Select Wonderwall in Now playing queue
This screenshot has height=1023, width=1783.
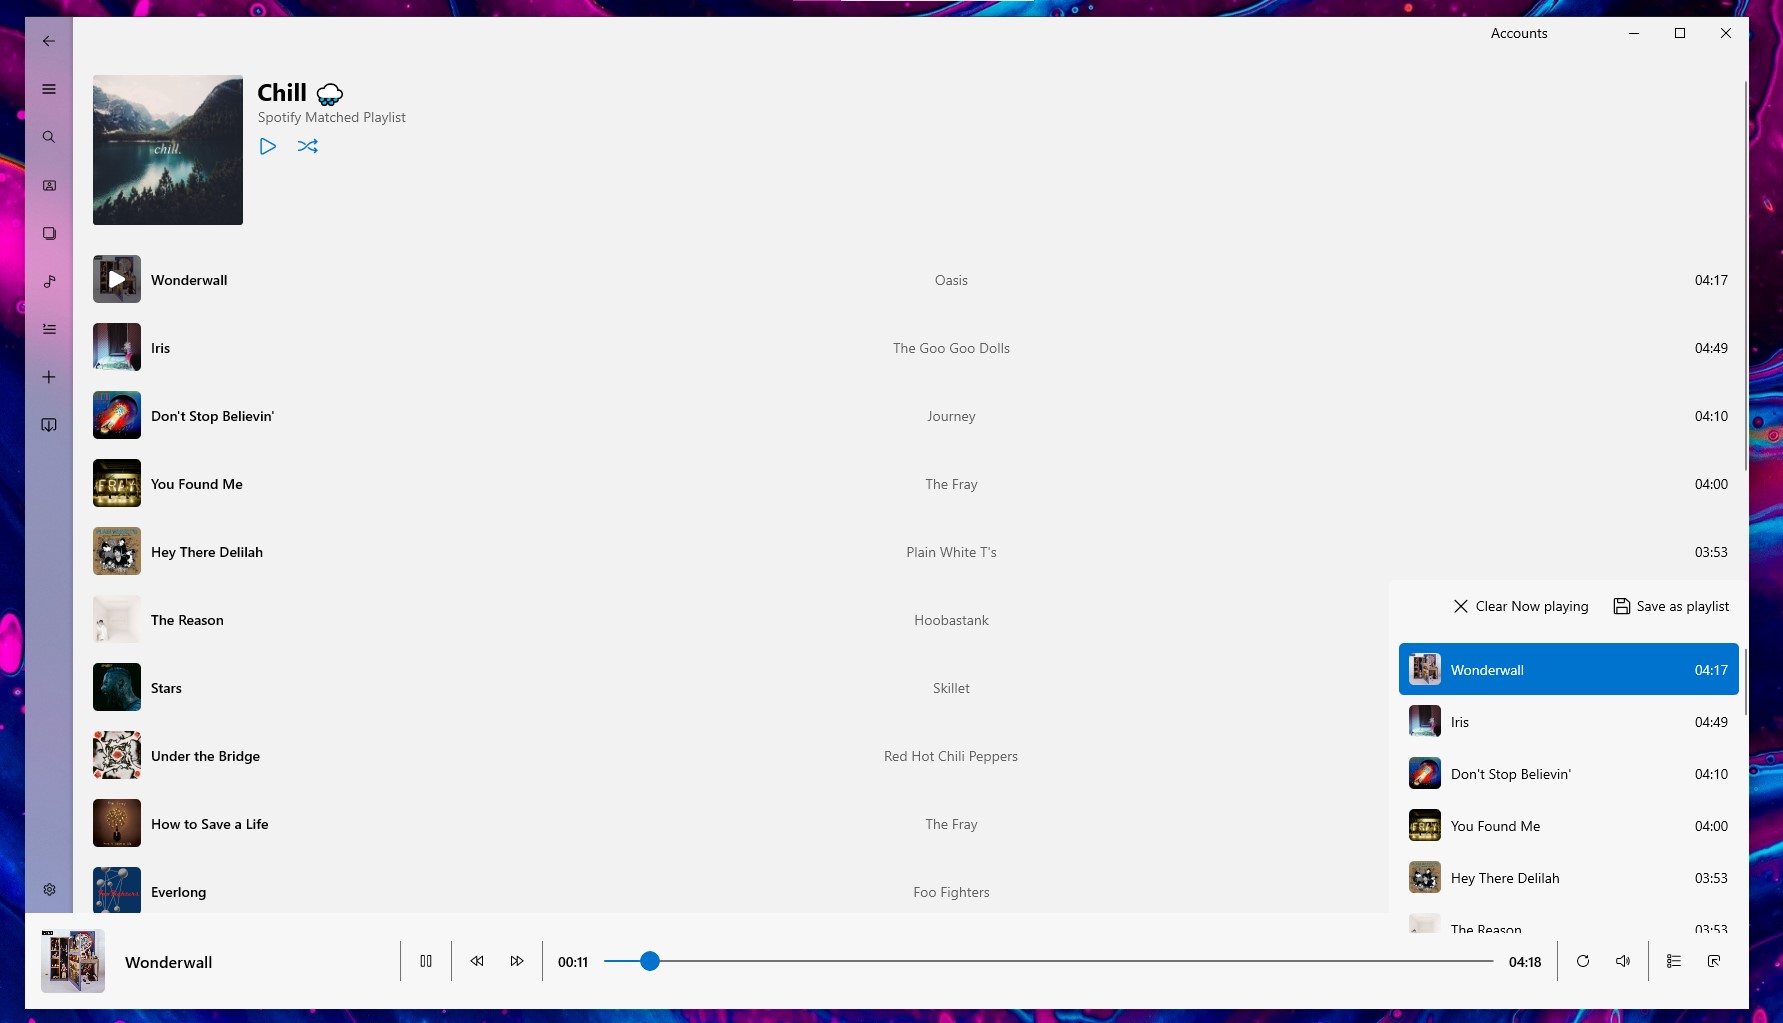[x=1568, y=669]
